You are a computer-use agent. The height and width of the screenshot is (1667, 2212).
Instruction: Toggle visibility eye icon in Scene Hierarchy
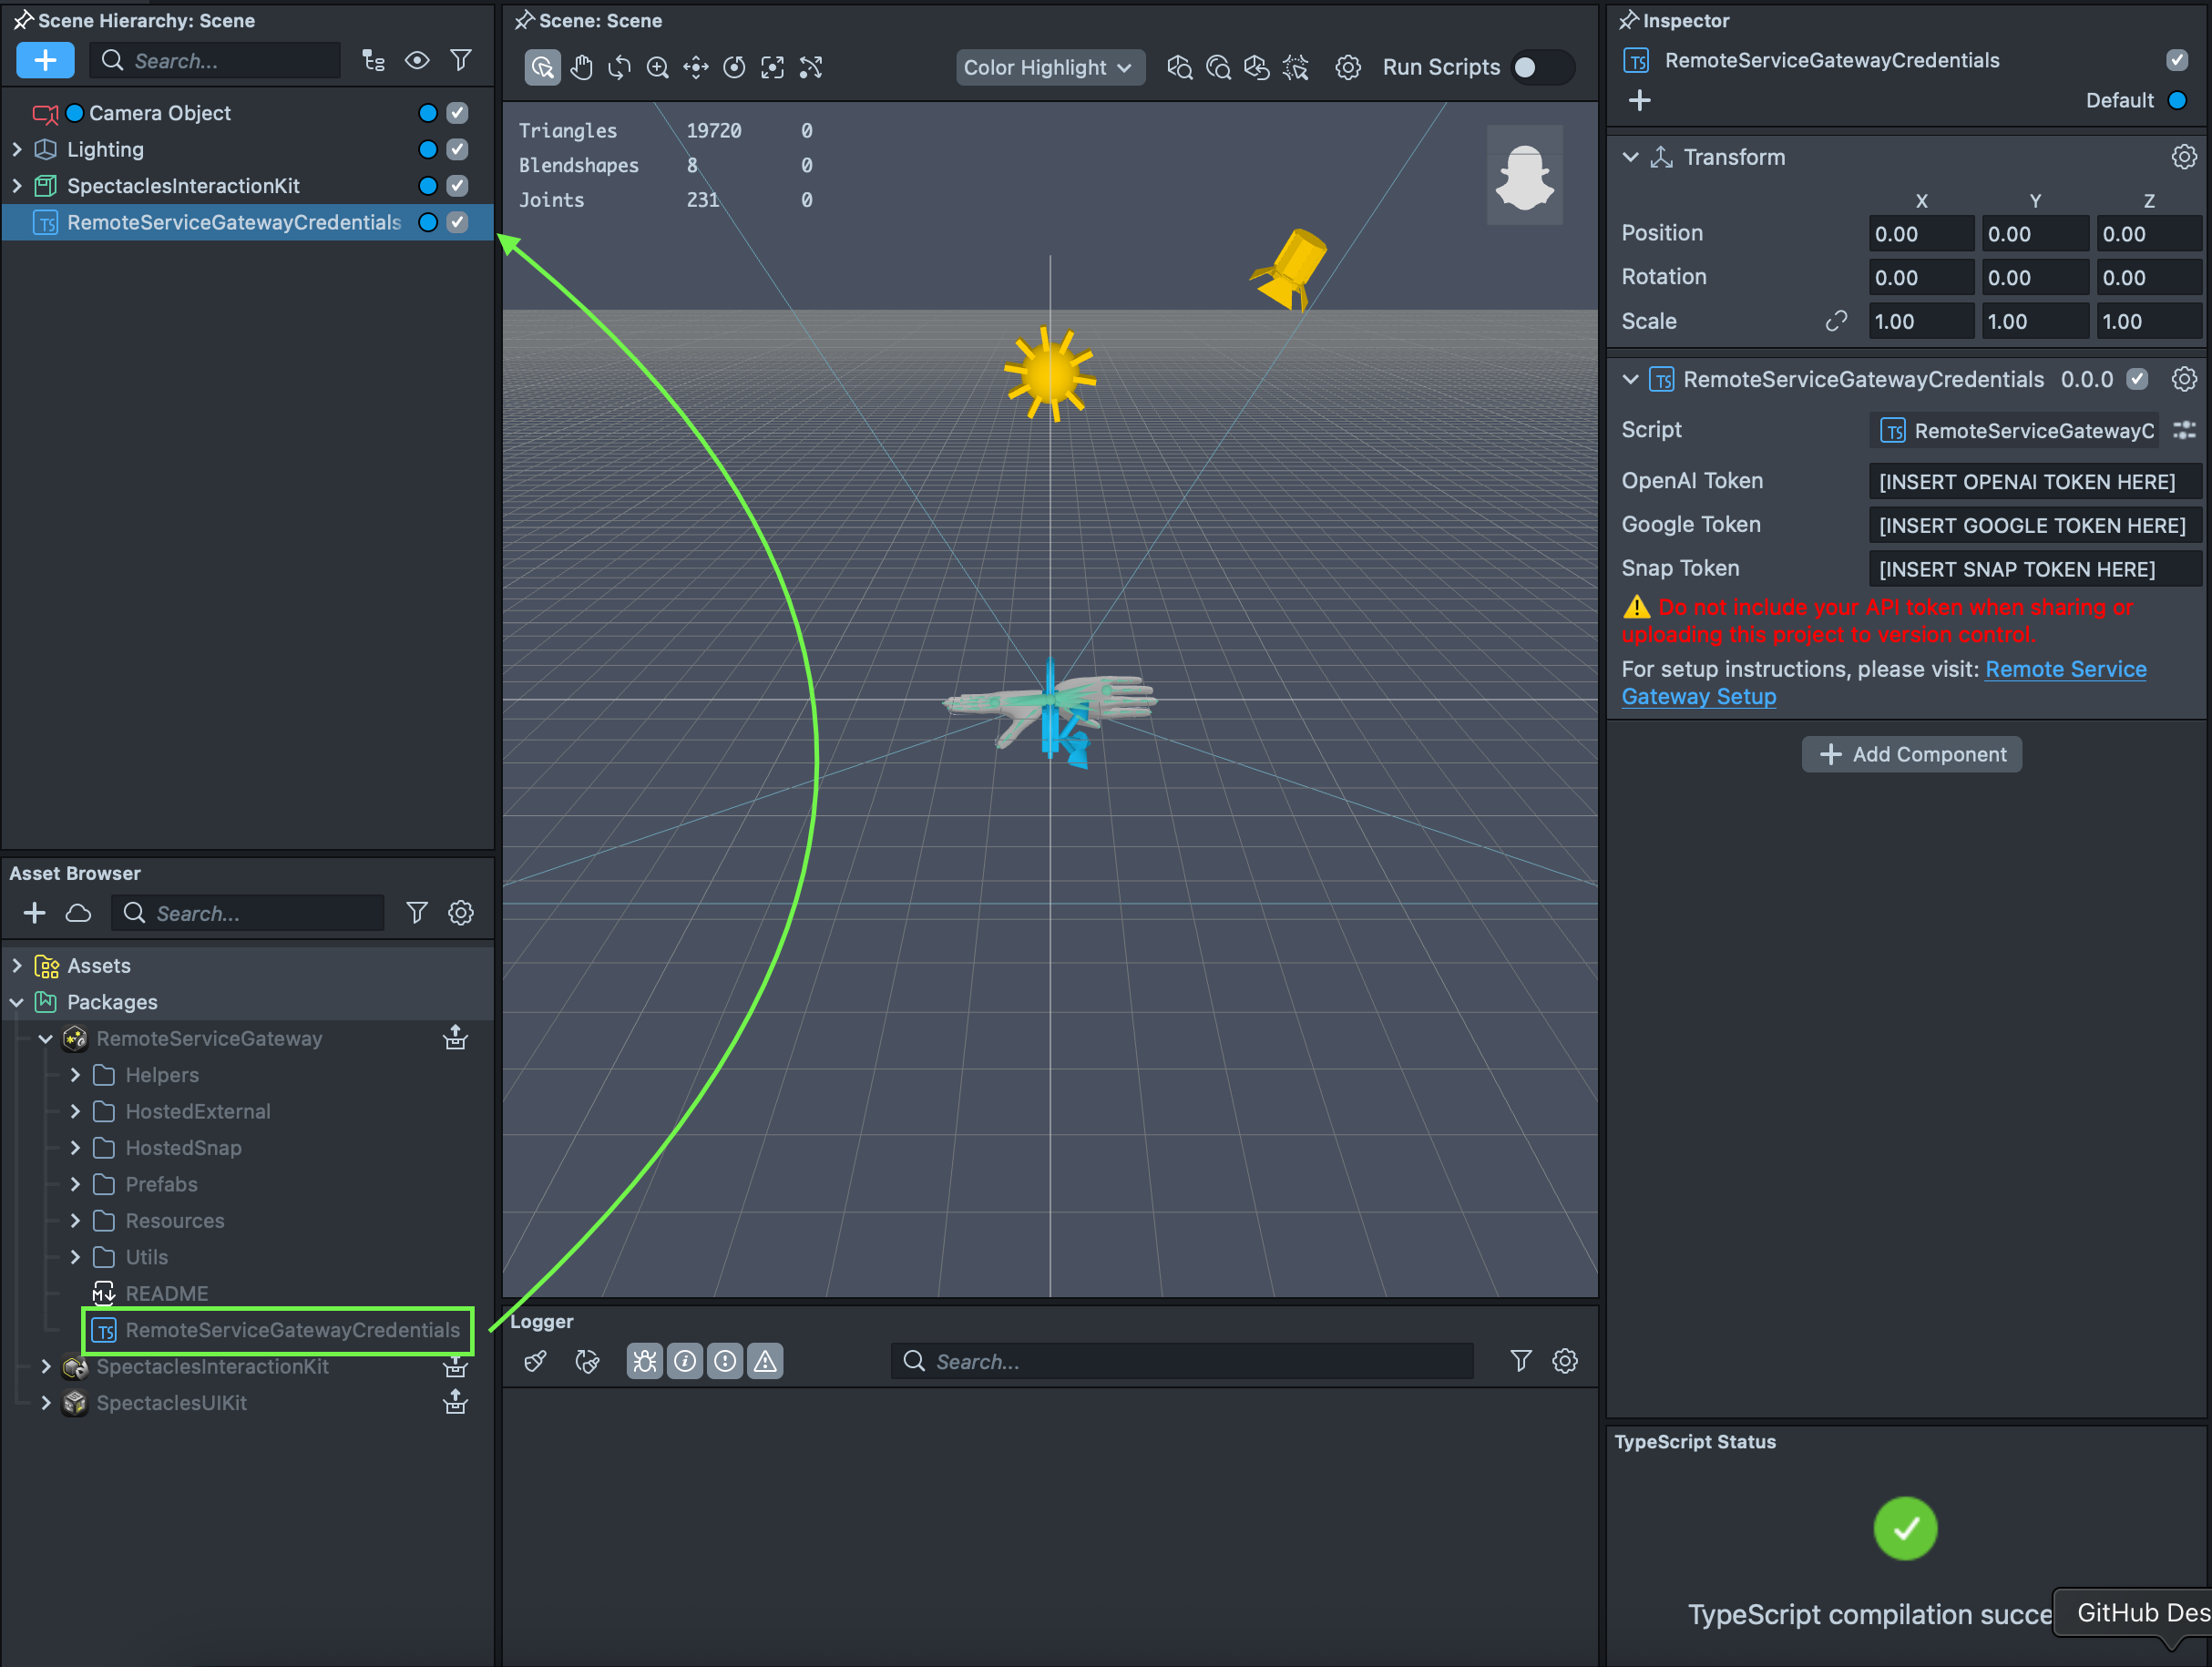pos(417,61)
